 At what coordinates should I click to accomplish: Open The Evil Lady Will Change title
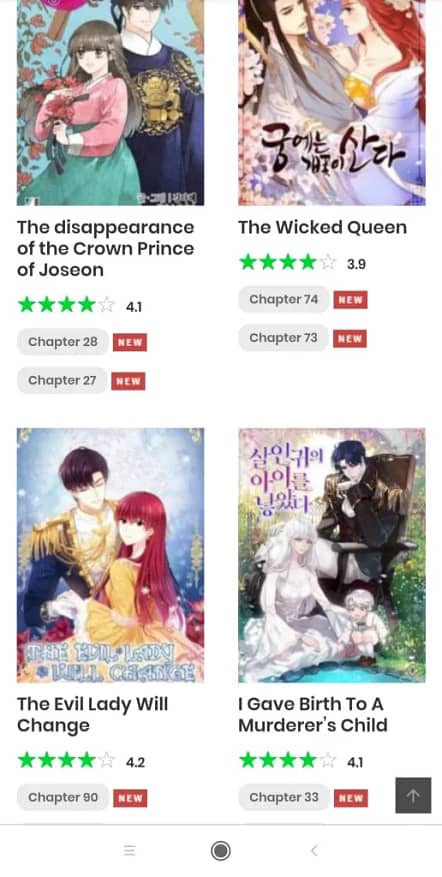point(92,715)
